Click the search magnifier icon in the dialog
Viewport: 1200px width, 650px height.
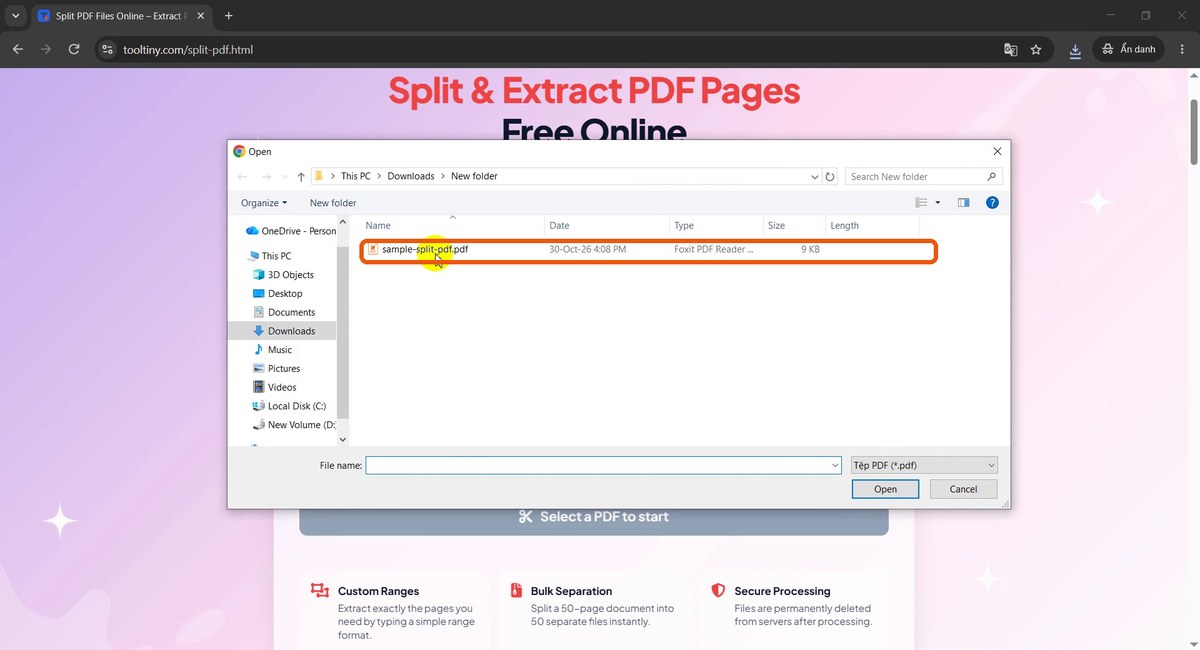point(992,176)
